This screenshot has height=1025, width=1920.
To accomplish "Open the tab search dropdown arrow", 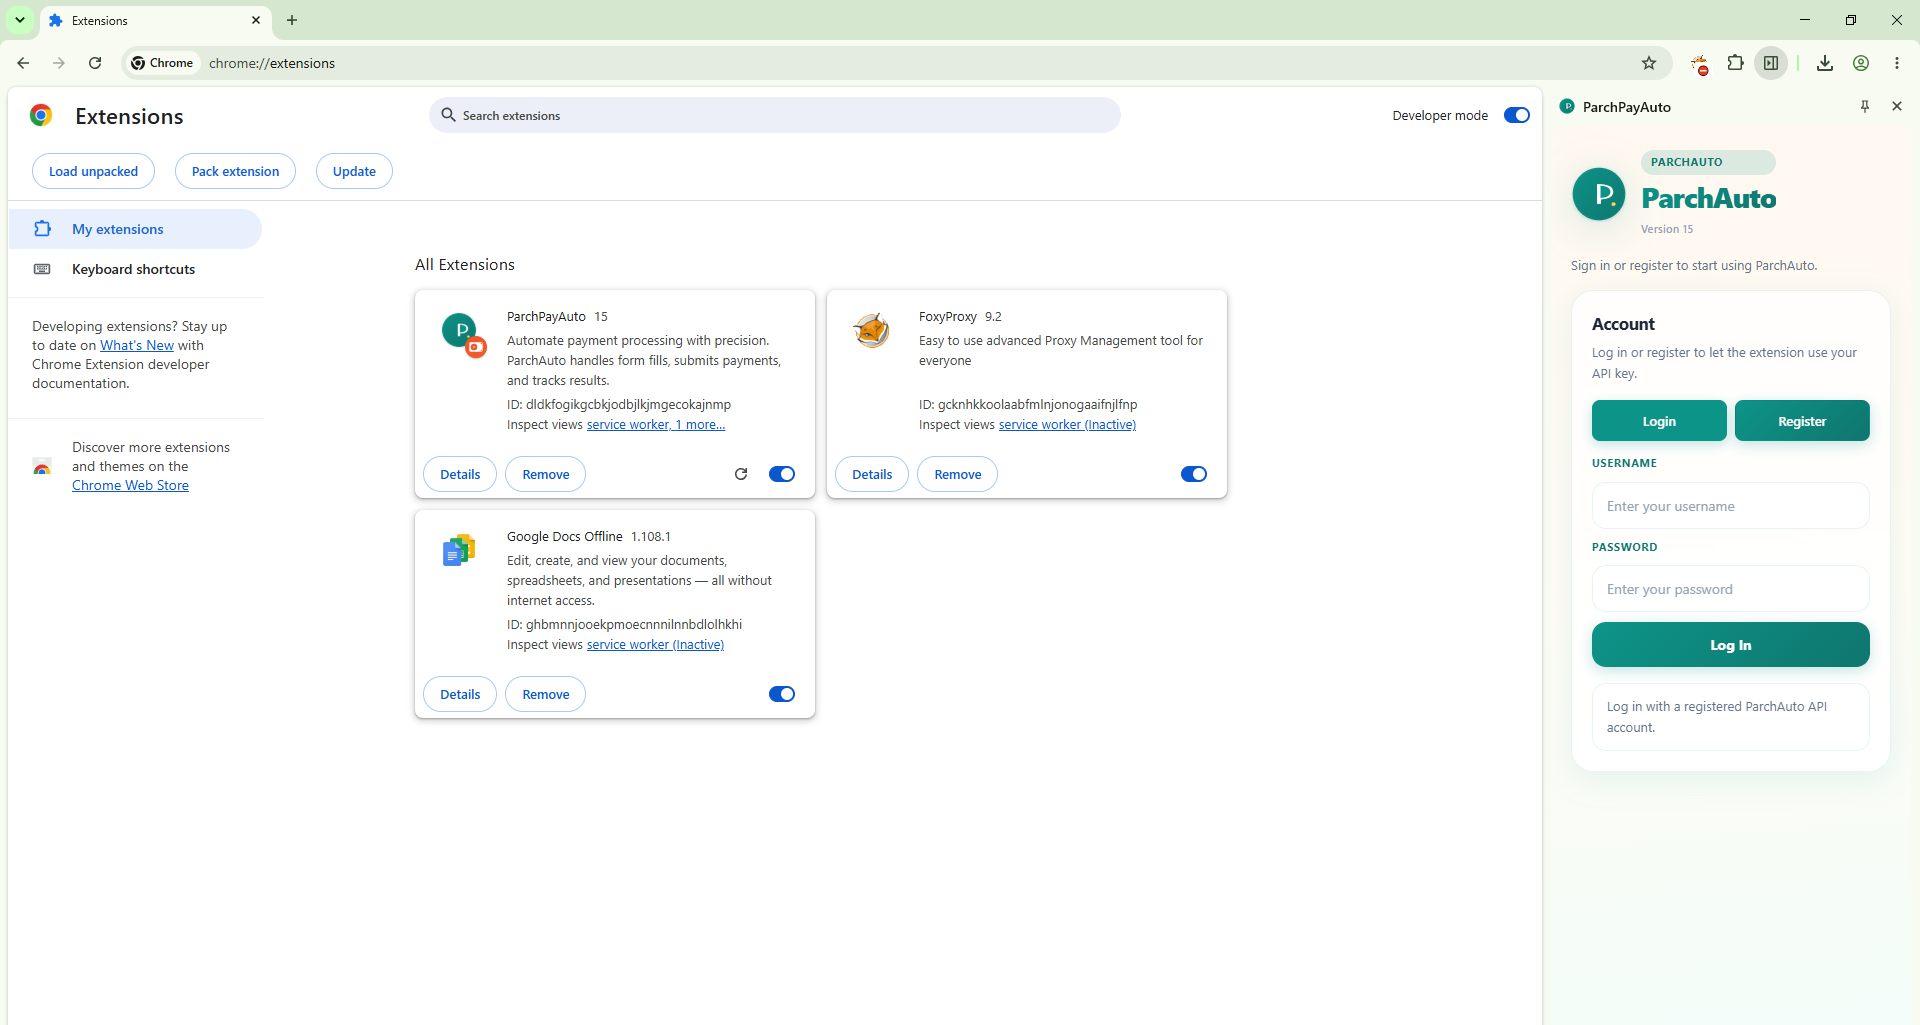I will click(20, 20).
